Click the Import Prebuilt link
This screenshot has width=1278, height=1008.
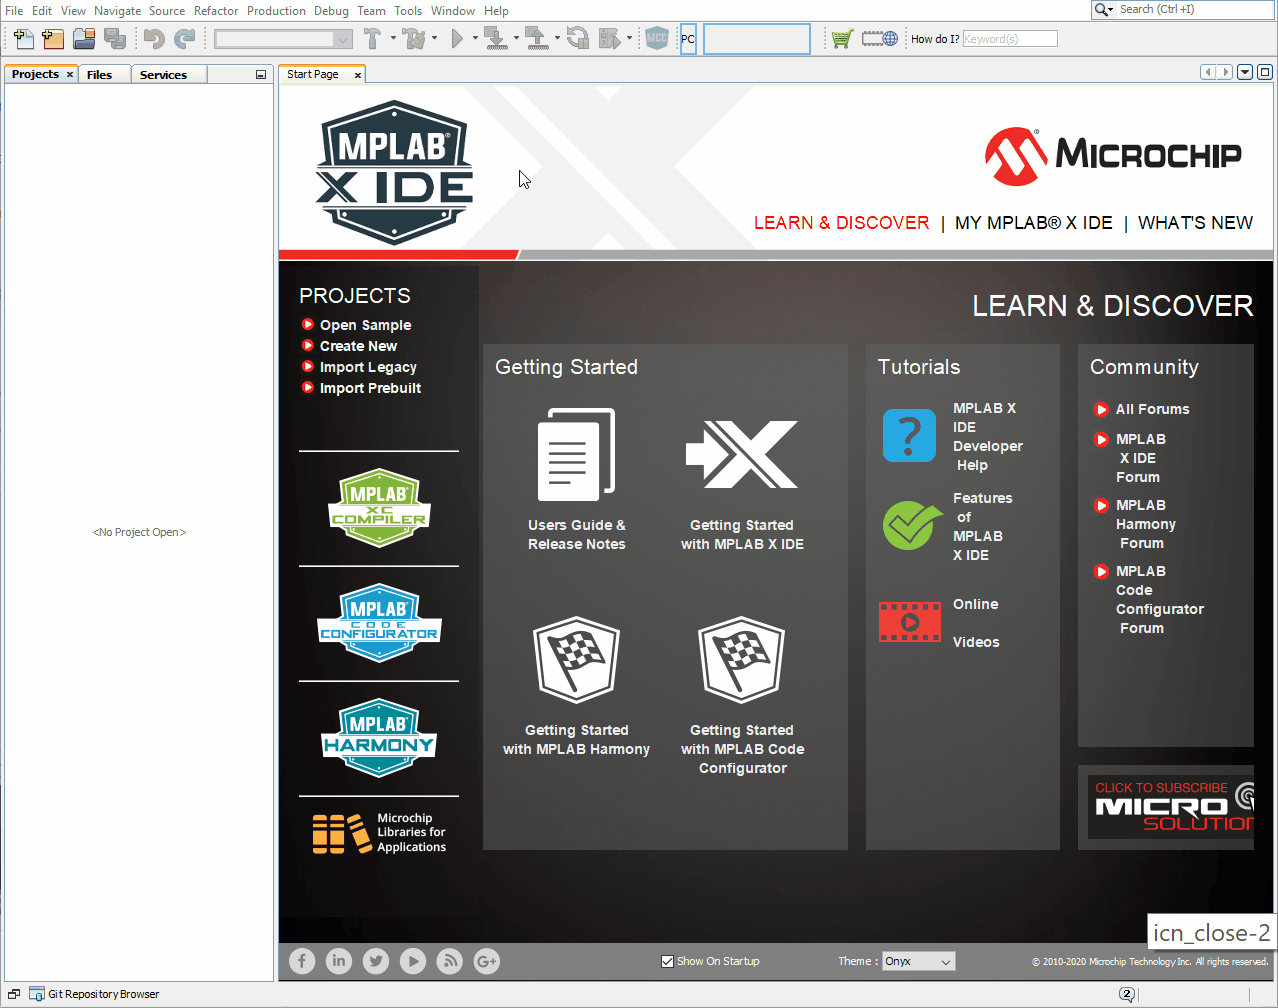click(x=370, y=388)
